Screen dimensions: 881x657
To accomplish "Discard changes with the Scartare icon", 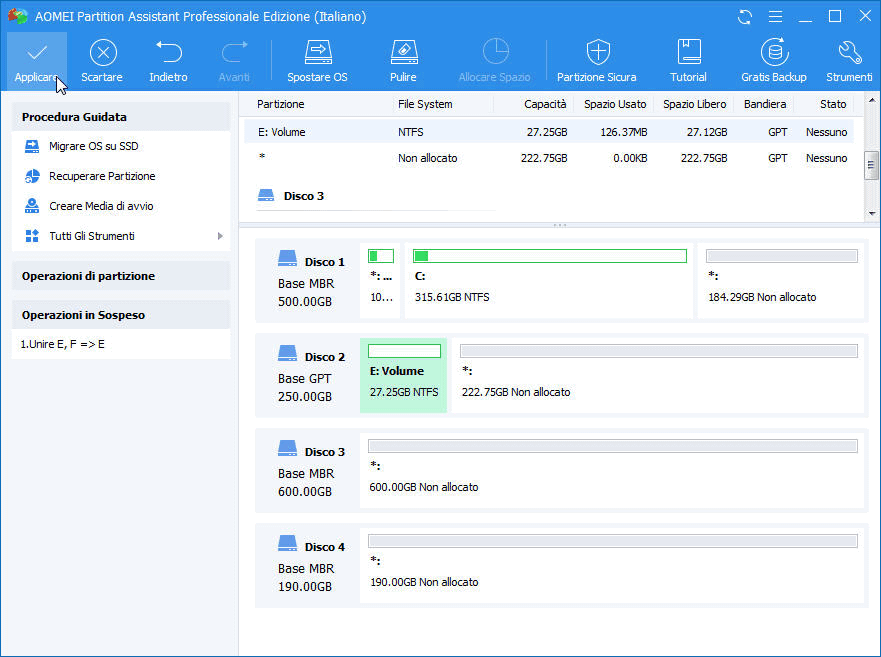I will [x=102, y=54].
